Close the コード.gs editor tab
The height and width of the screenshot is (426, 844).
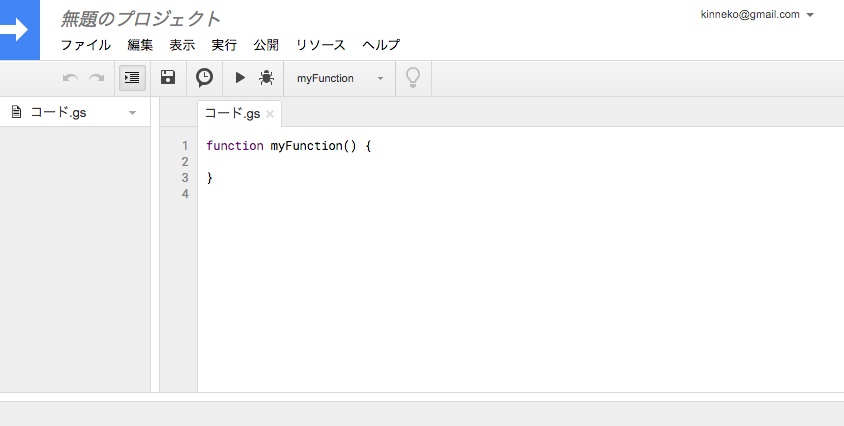(x=270, y=114)
